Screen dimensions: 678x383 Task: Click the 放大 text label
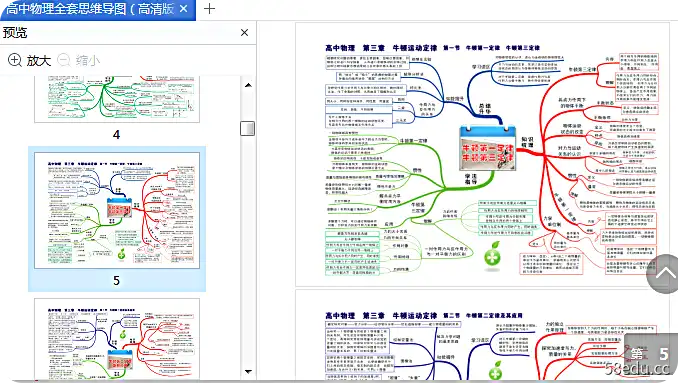coord(38,61)
